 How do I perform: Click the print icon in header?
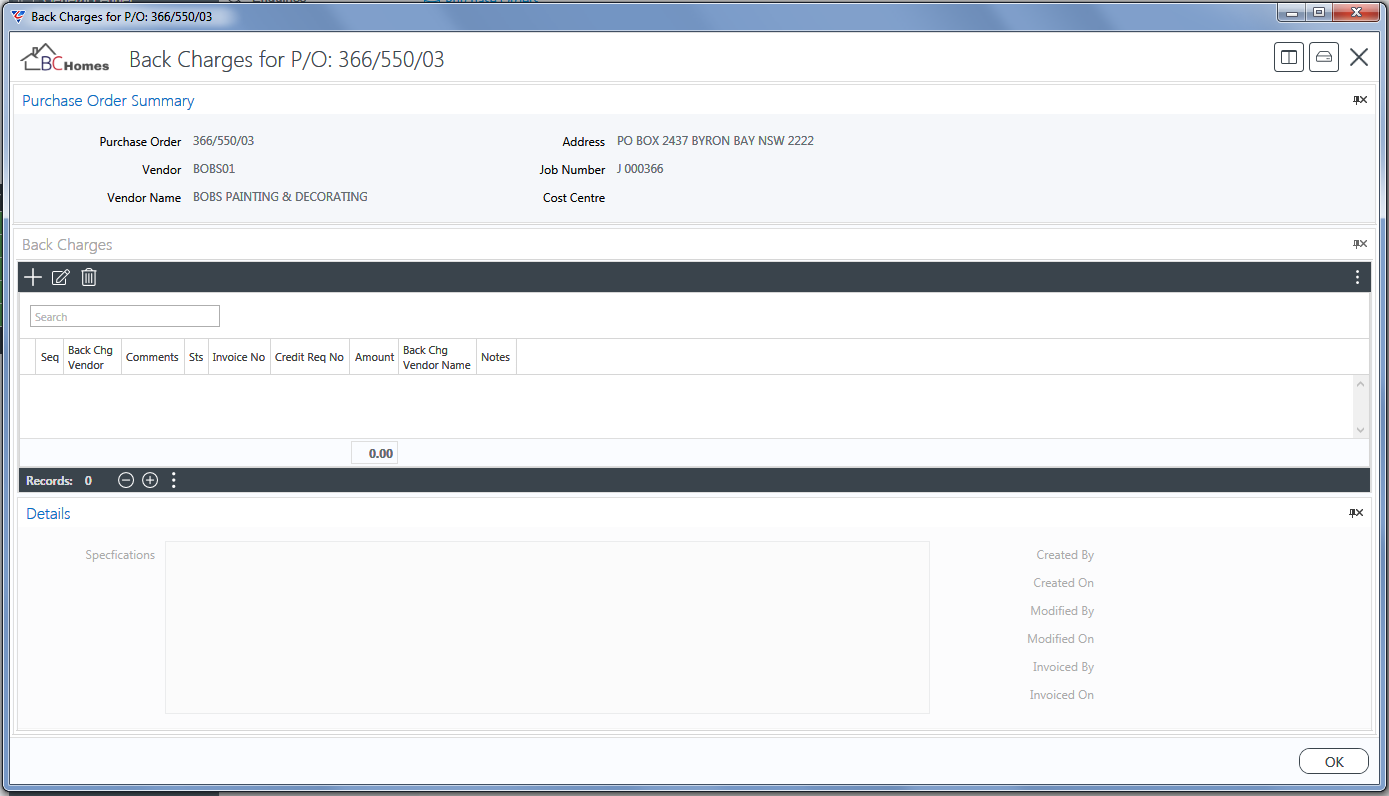point(1324,57)
